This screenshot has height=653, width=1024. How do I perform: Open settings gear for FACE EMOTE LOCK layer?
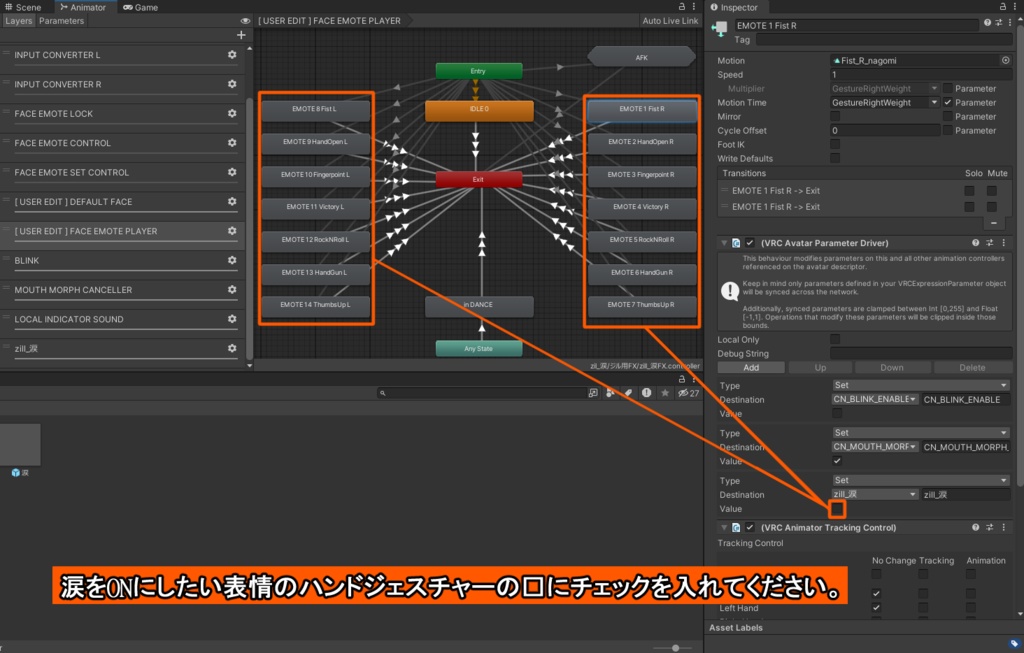pyautogui.click(x=232, y=114)
